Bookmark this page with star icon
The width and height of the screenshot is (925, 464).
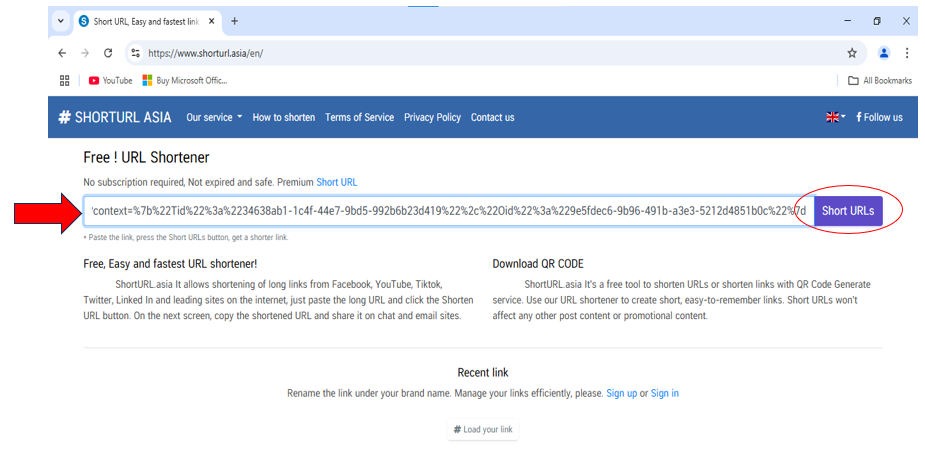[852, 53]
